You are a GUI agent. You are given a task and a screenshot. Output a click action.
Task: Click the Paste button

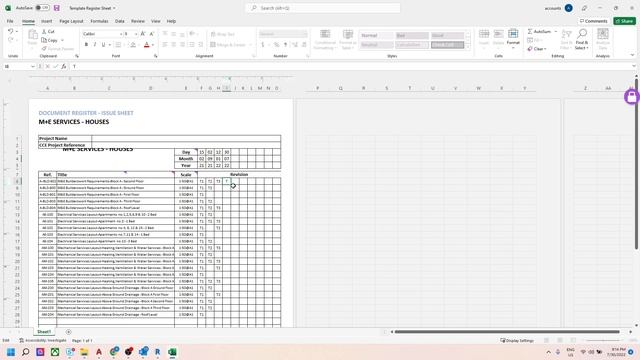[x=32, y=39]
